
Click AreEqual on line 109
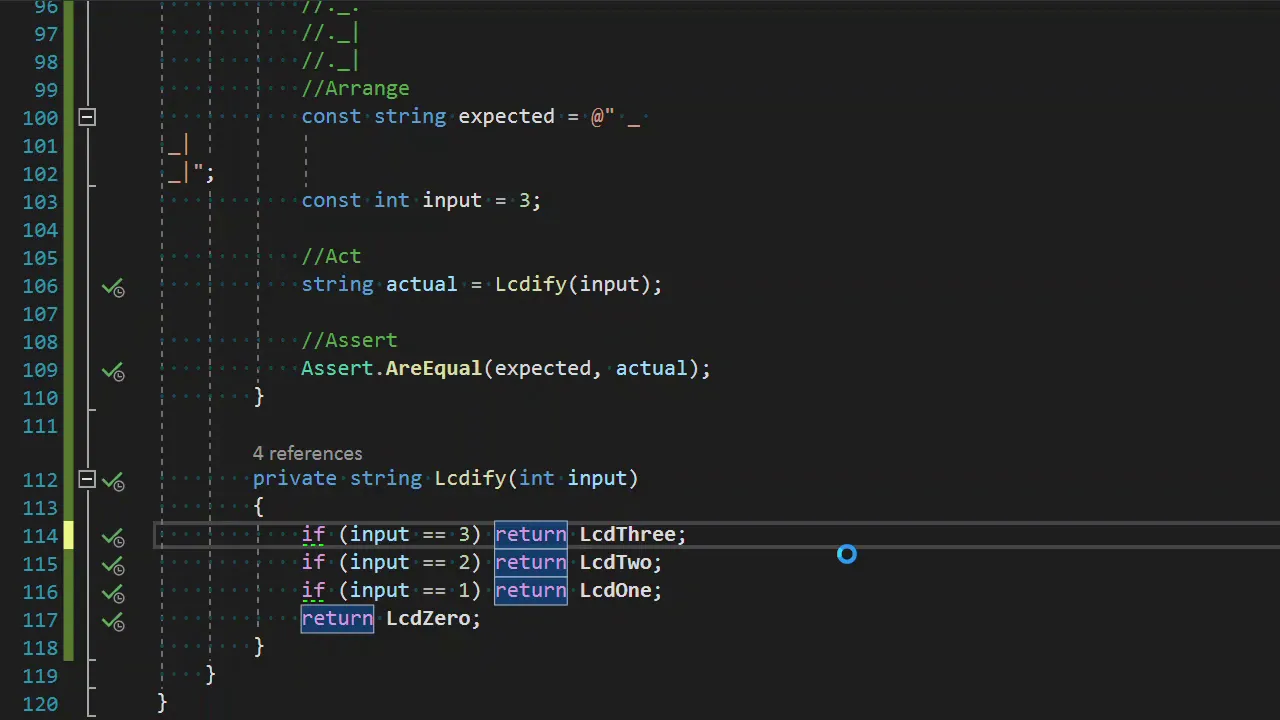point(434,368)
